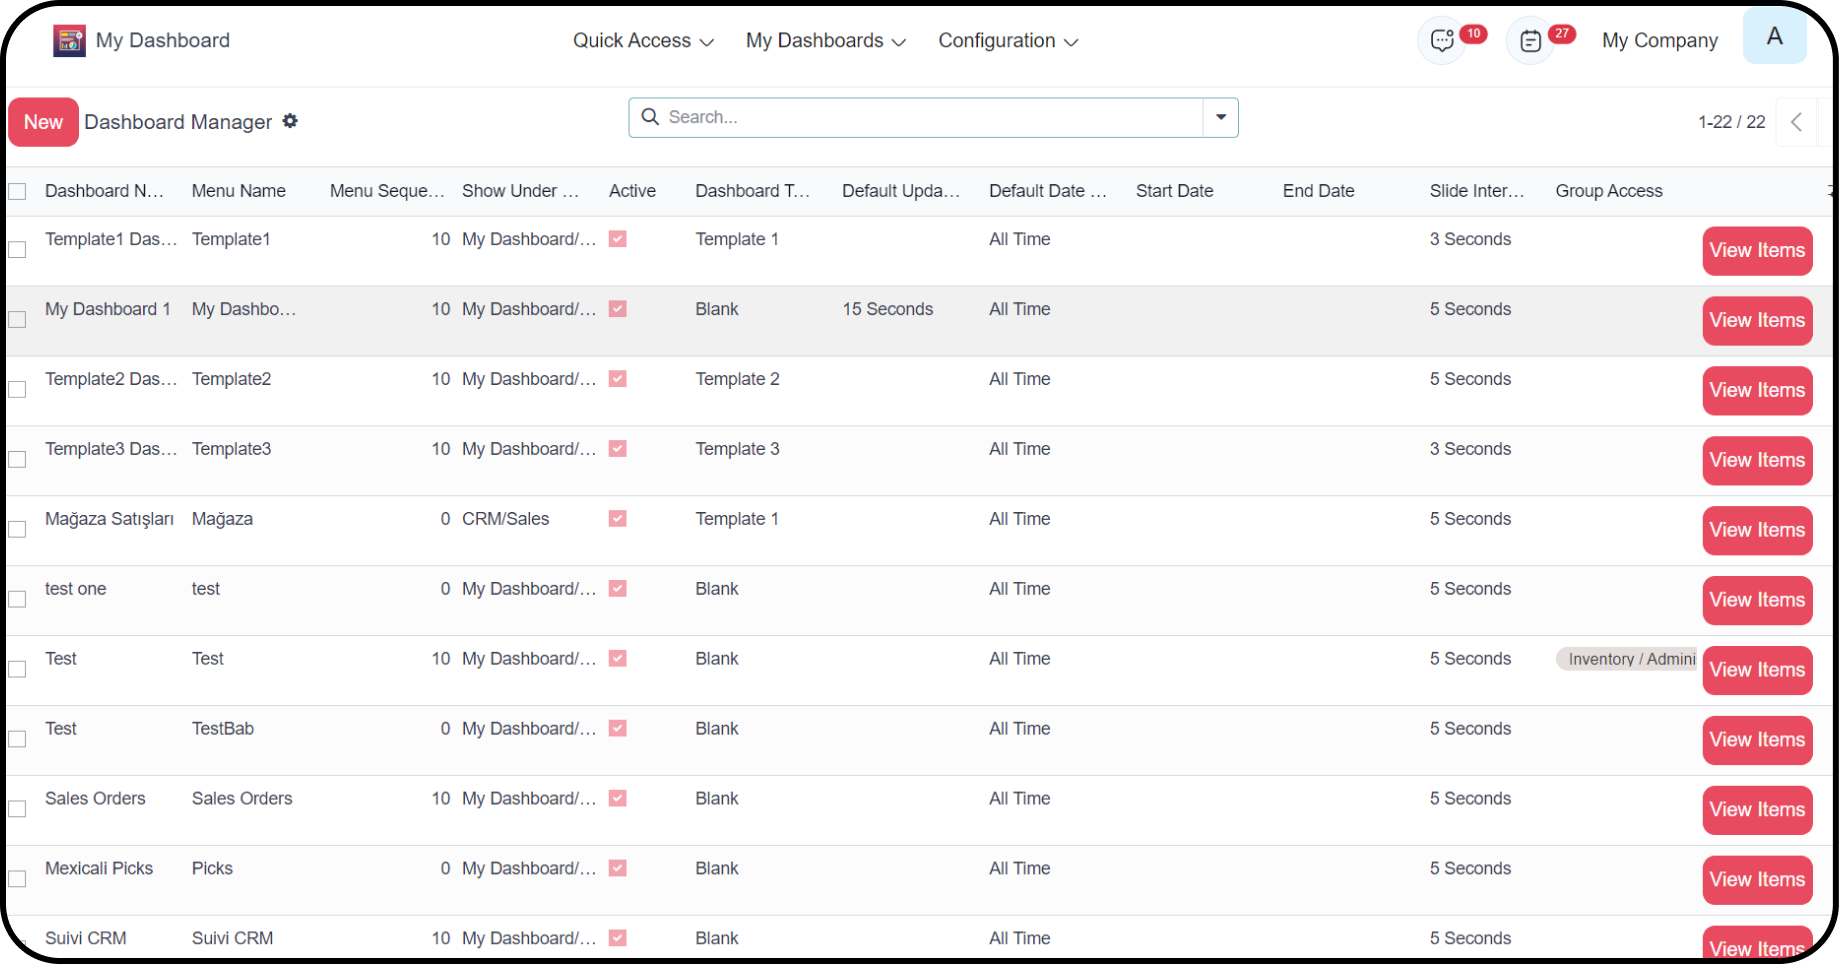The width and height of the screenshot is (1839, 964).
Task: Click the search magnifier icon
Action: pyautogui.click(x=650, y=117)
